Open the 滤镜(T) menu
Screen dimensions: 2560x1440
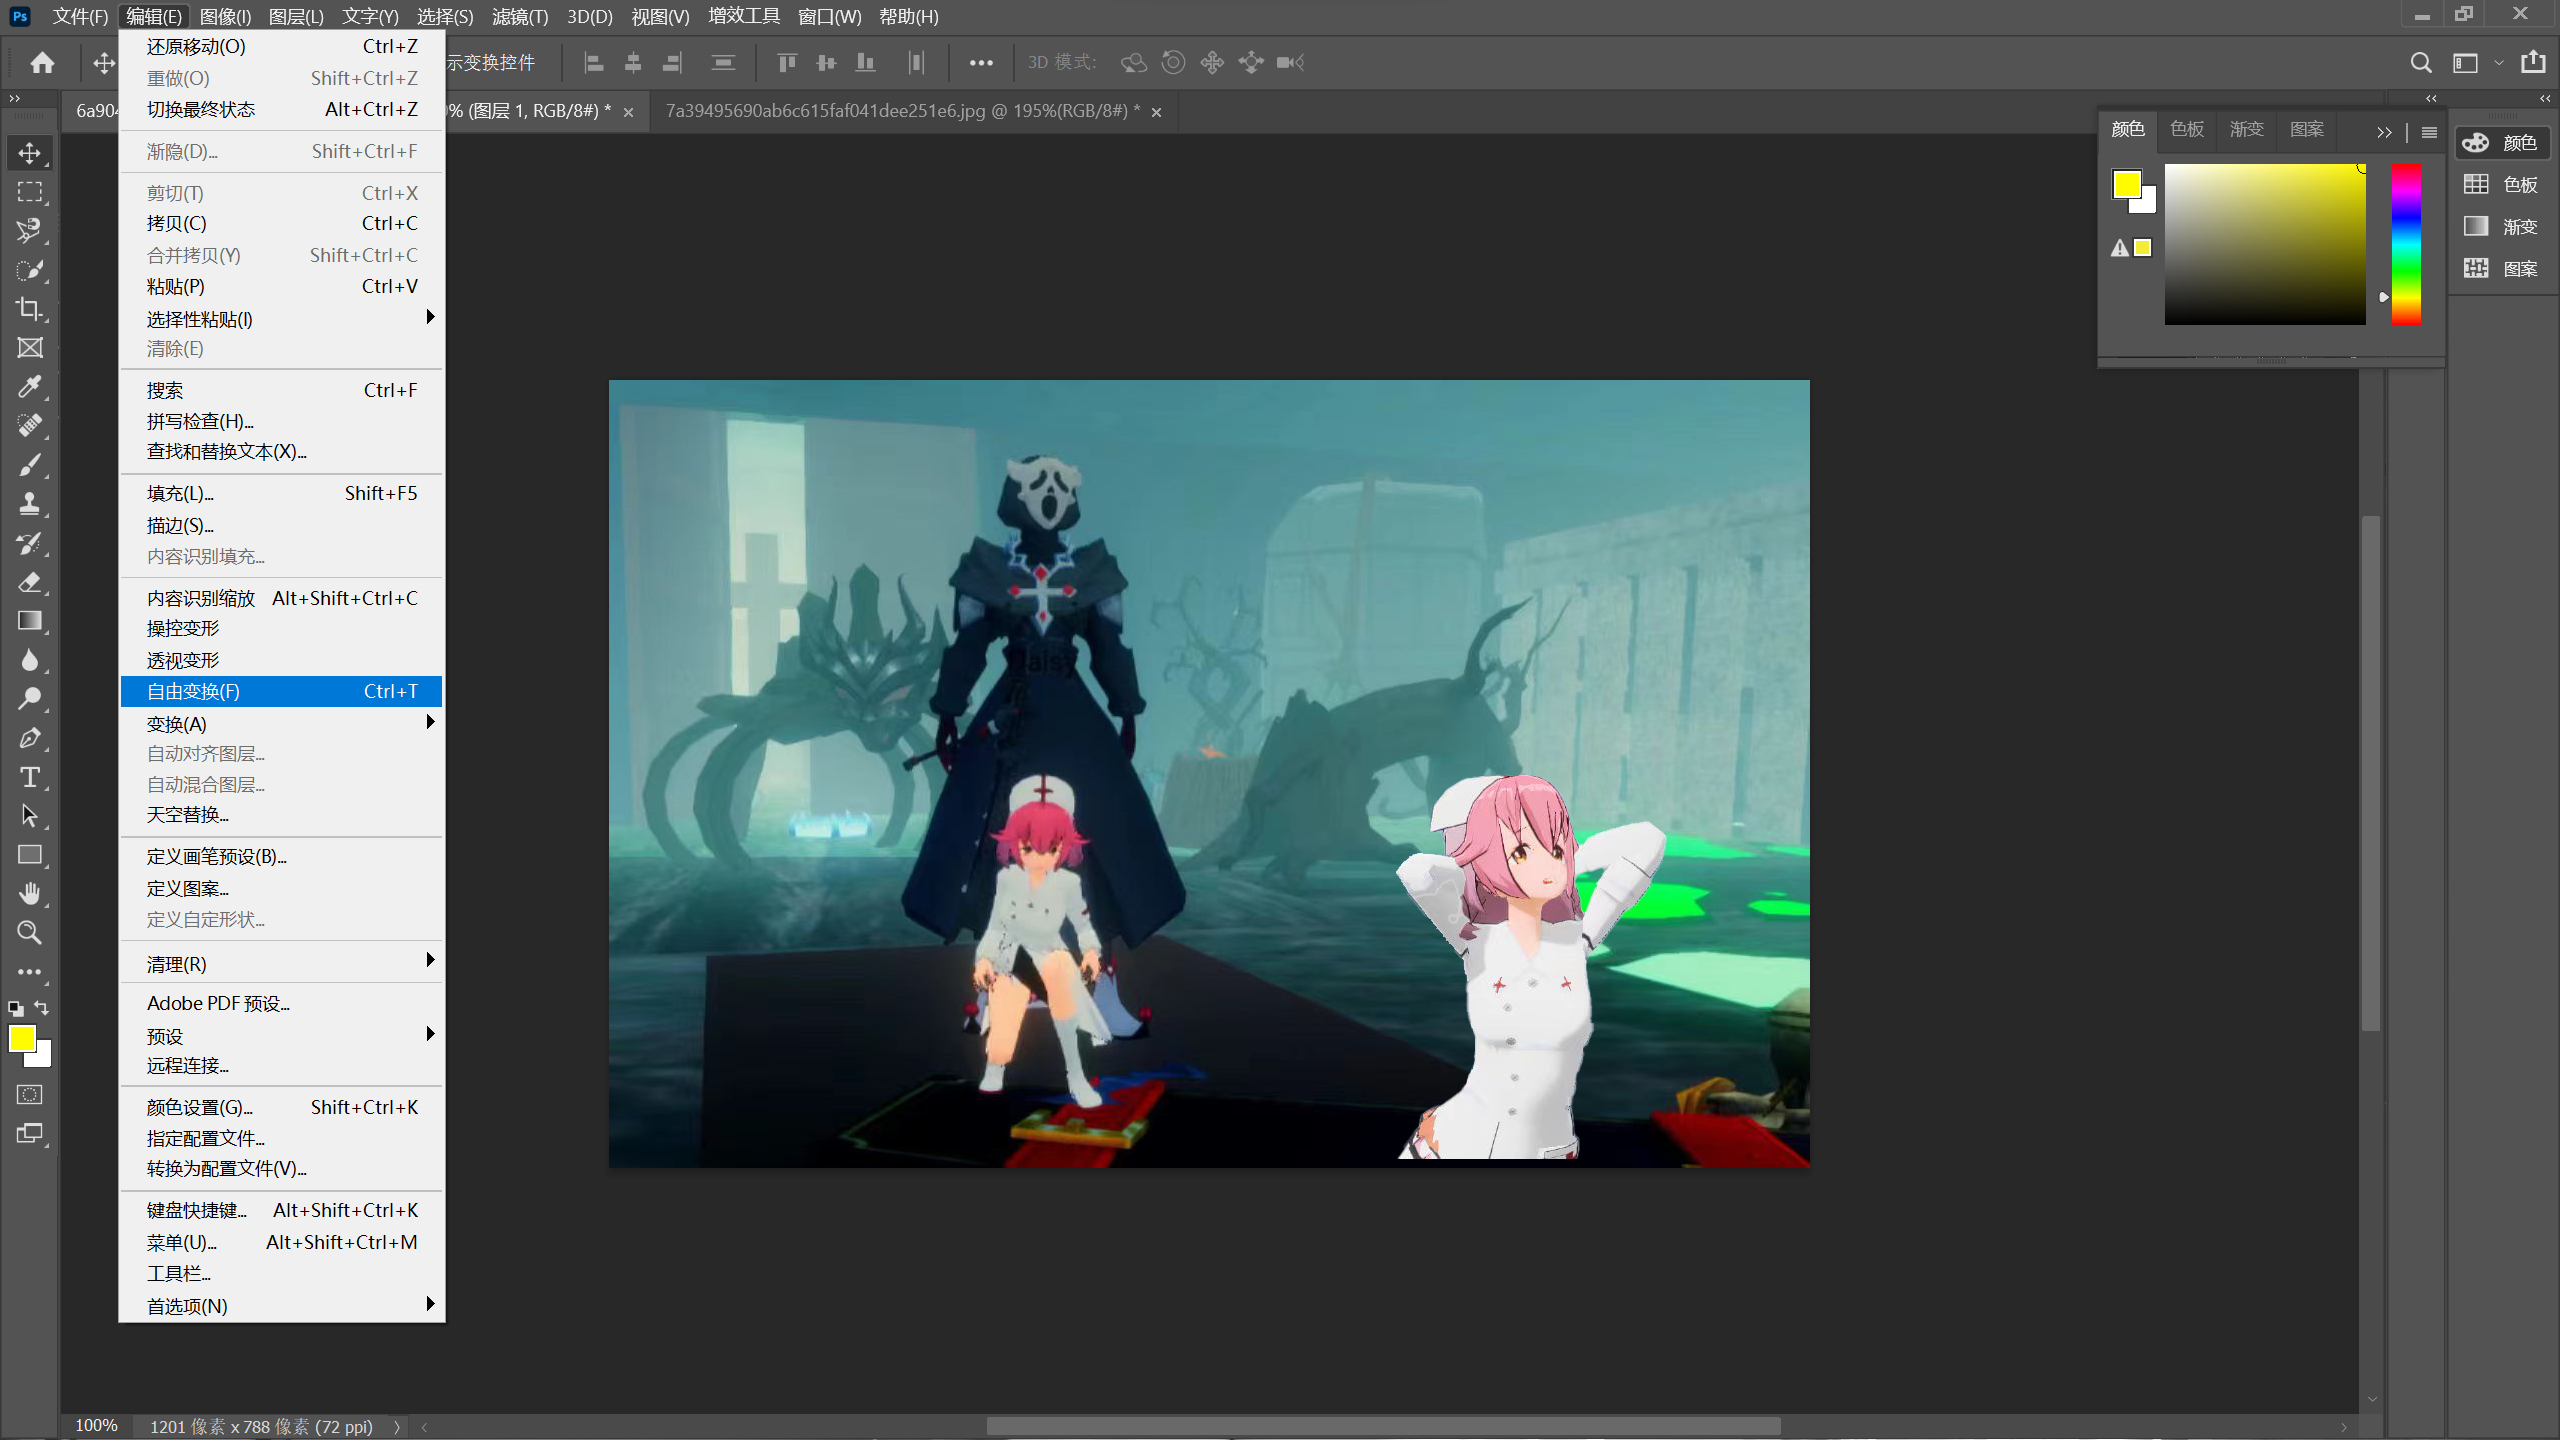pos(520,16)
